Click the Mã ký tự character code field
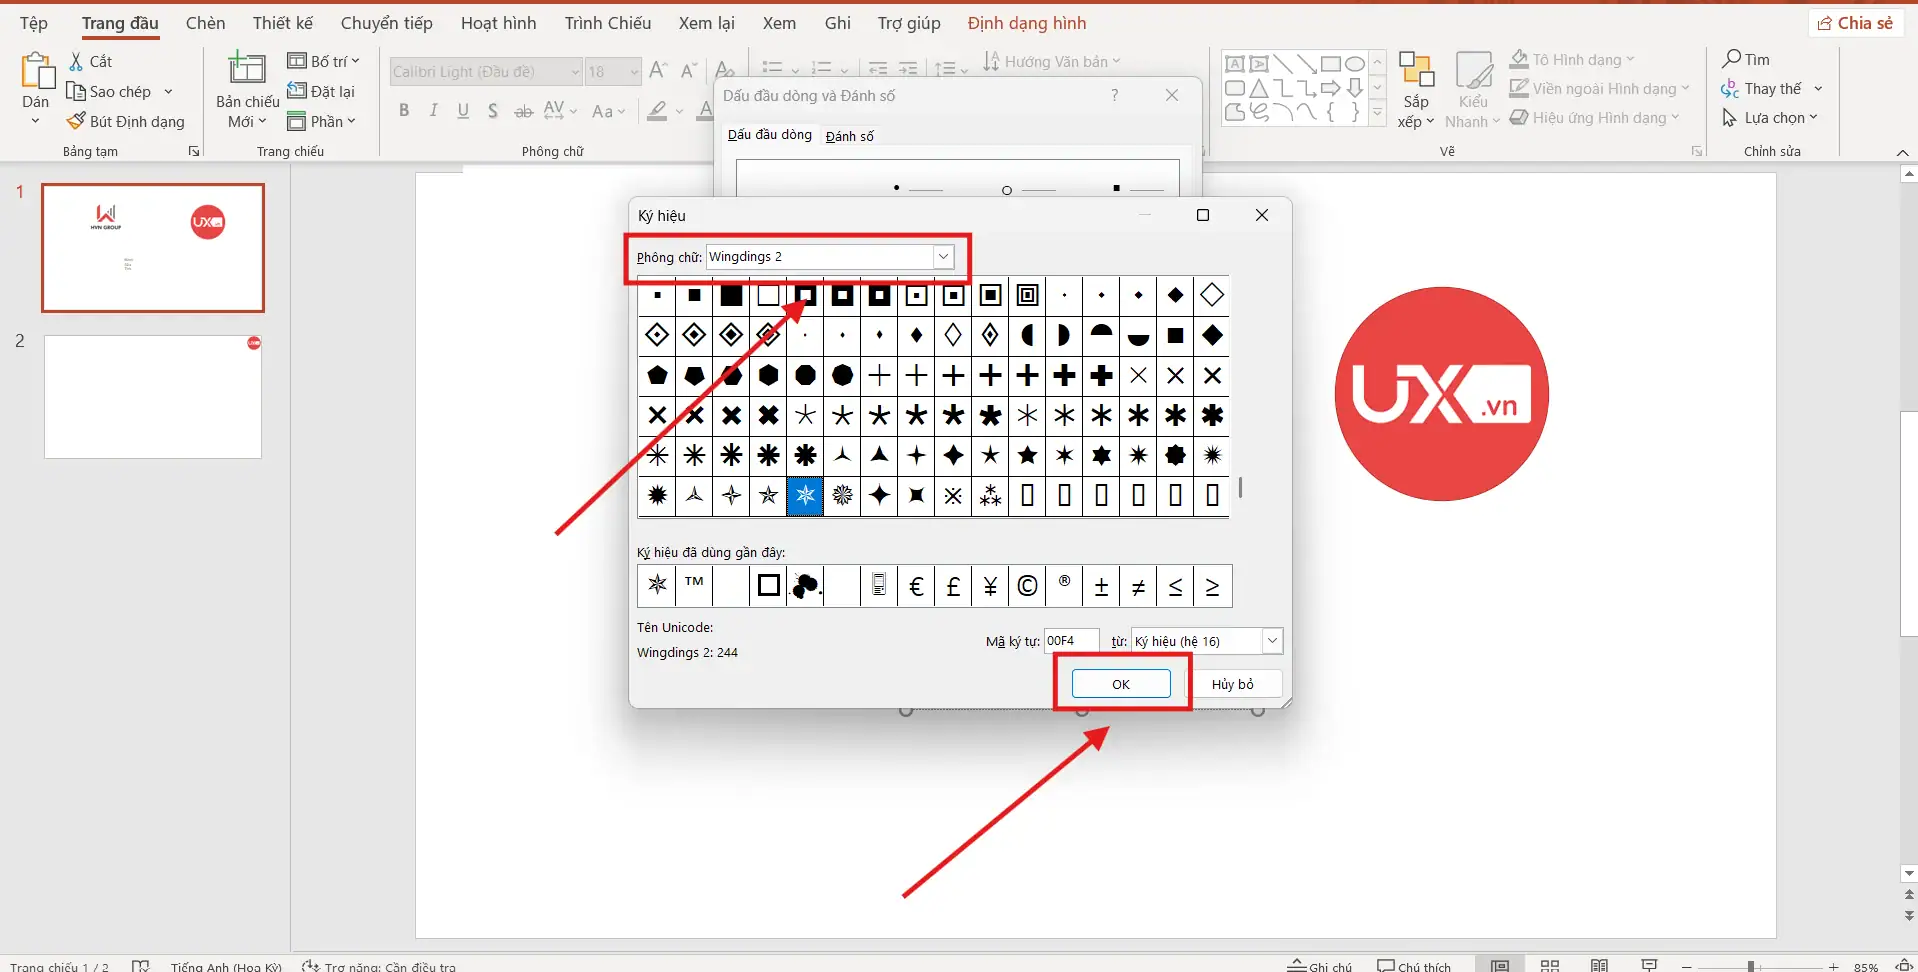This screenshot has height=972, width=1918. click(x=1071, y=641)
